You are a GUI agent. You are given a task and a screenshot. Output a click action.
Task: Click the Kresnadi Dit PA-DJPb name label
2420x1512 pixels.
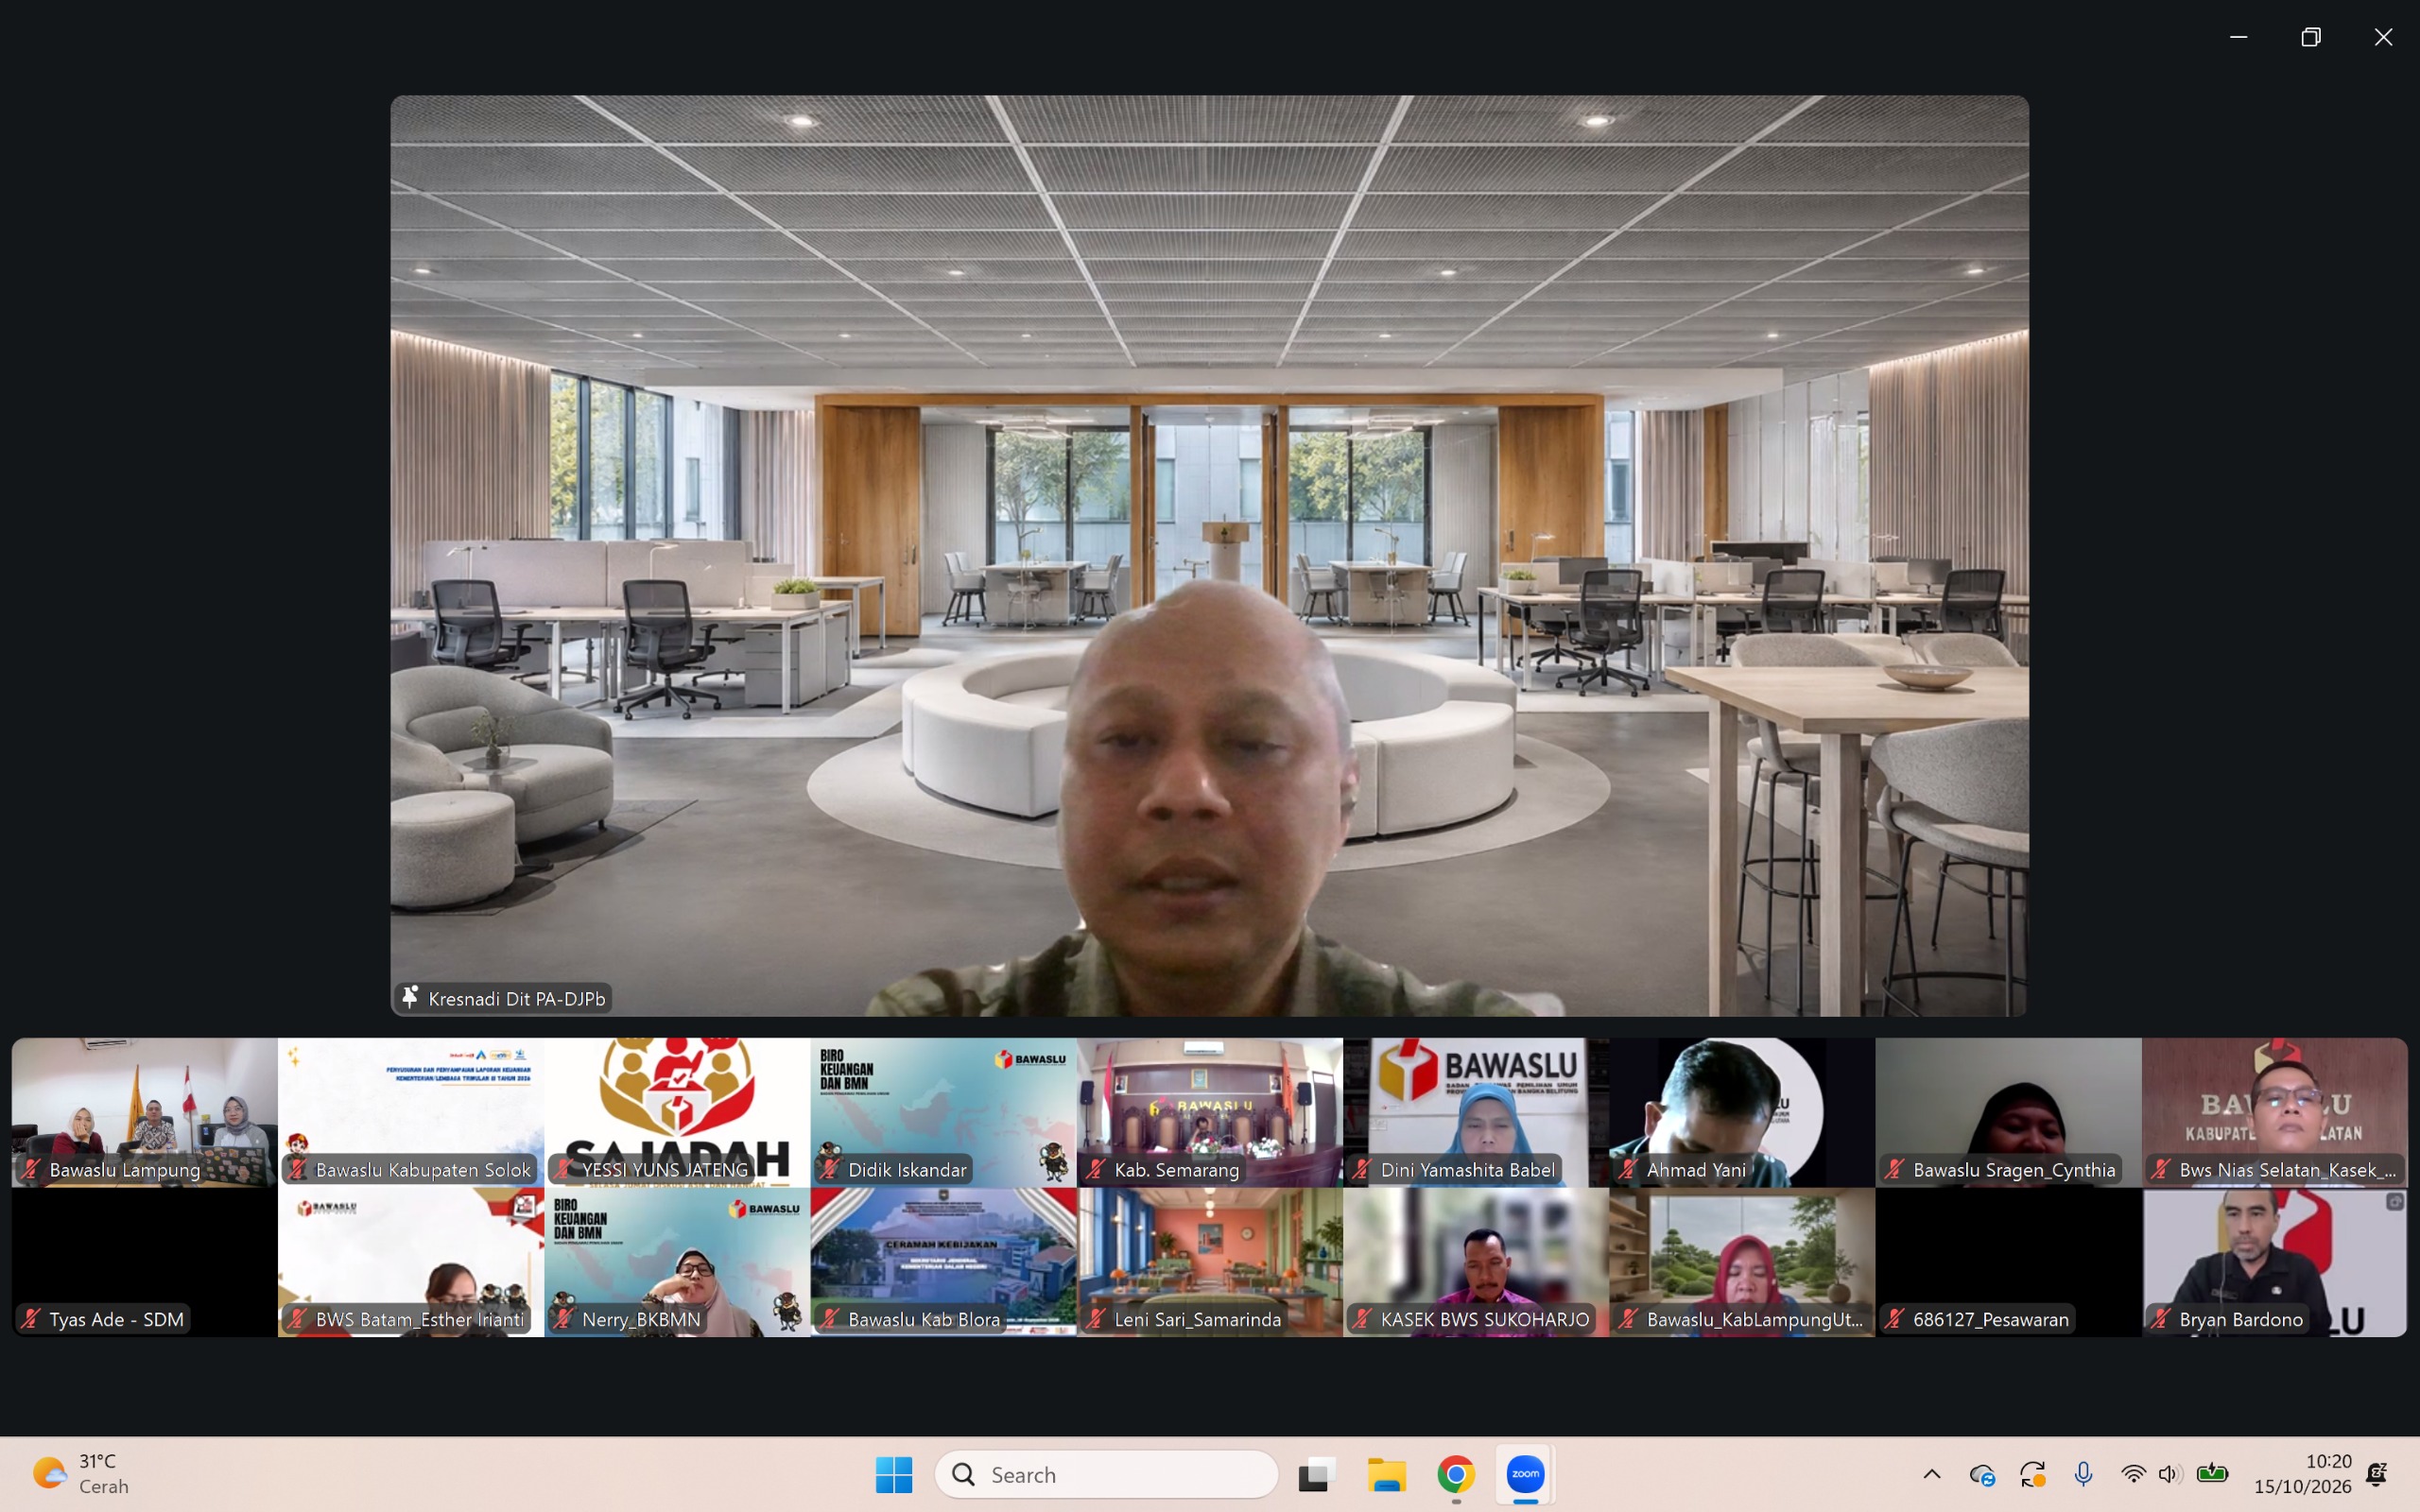(516, 998)
